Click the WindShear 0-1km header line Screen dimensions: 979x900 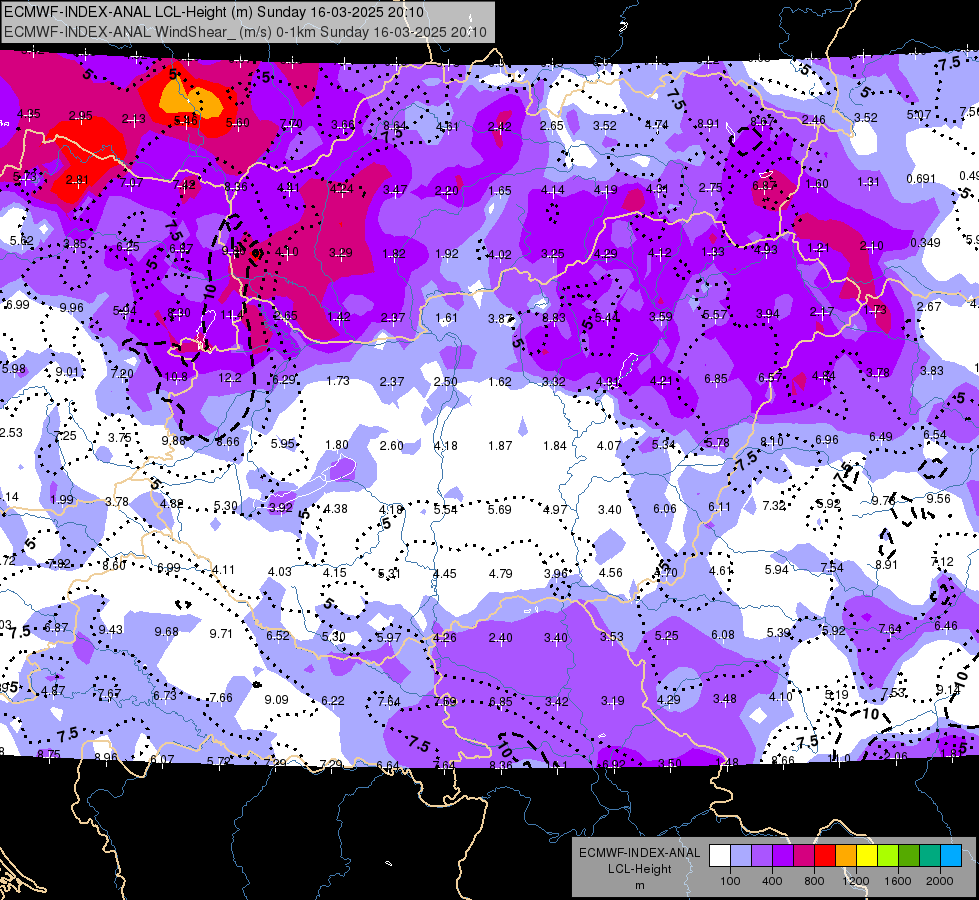click(245, 32)
